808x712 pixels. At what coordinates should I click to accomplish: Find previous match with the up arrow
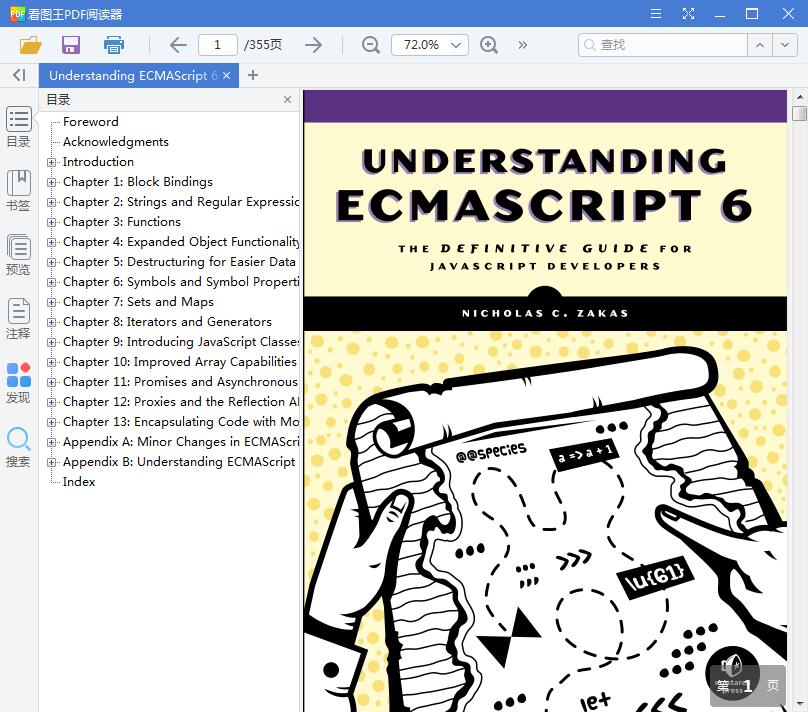pos(760,45)
